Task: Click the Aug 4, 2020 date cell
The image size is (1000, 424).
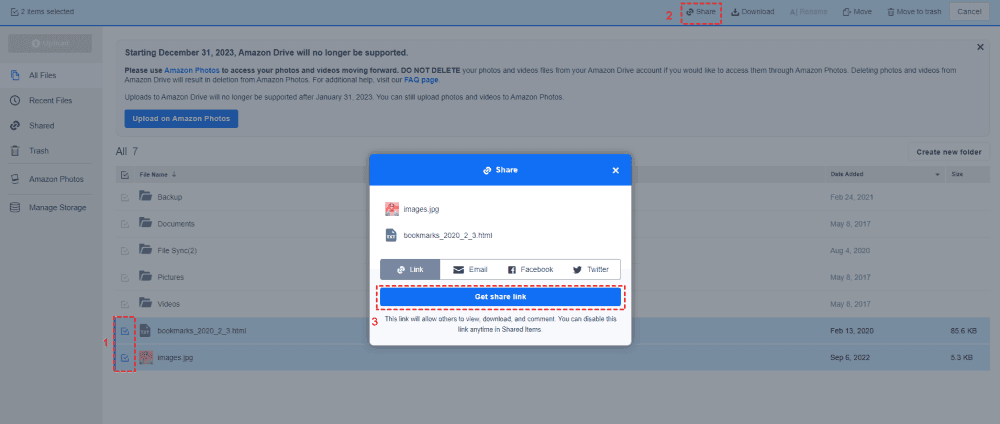Action: click(850, 251)
